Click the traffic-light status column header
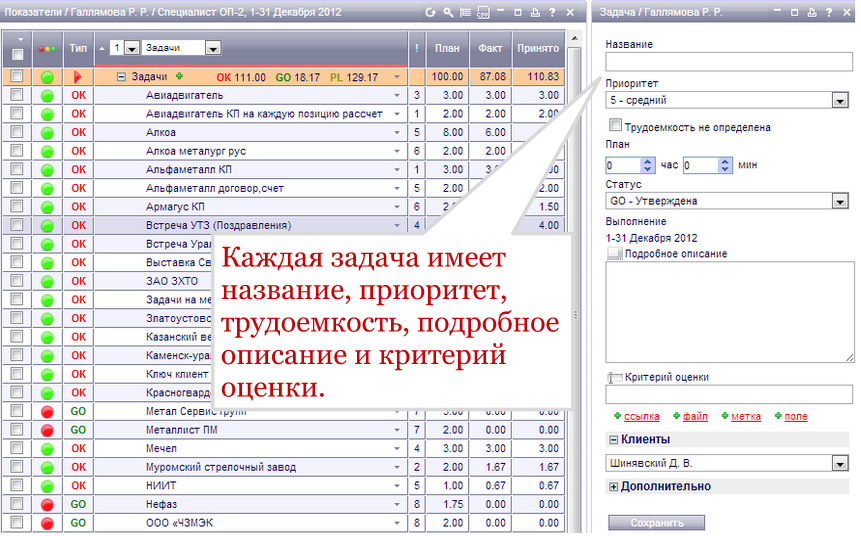 (x=47, y=49)
